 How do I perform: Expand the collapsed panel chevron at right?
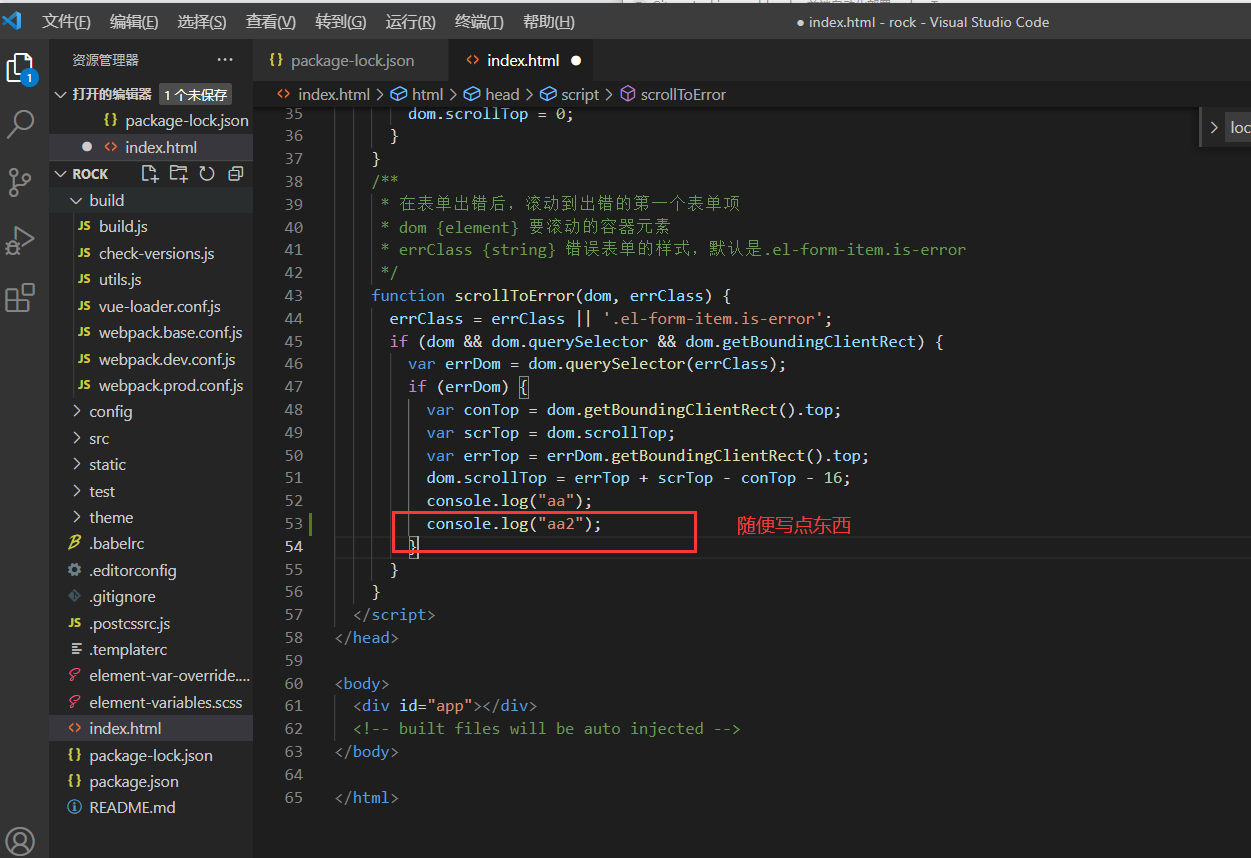pyautogui.click(x=1213, y=127)
